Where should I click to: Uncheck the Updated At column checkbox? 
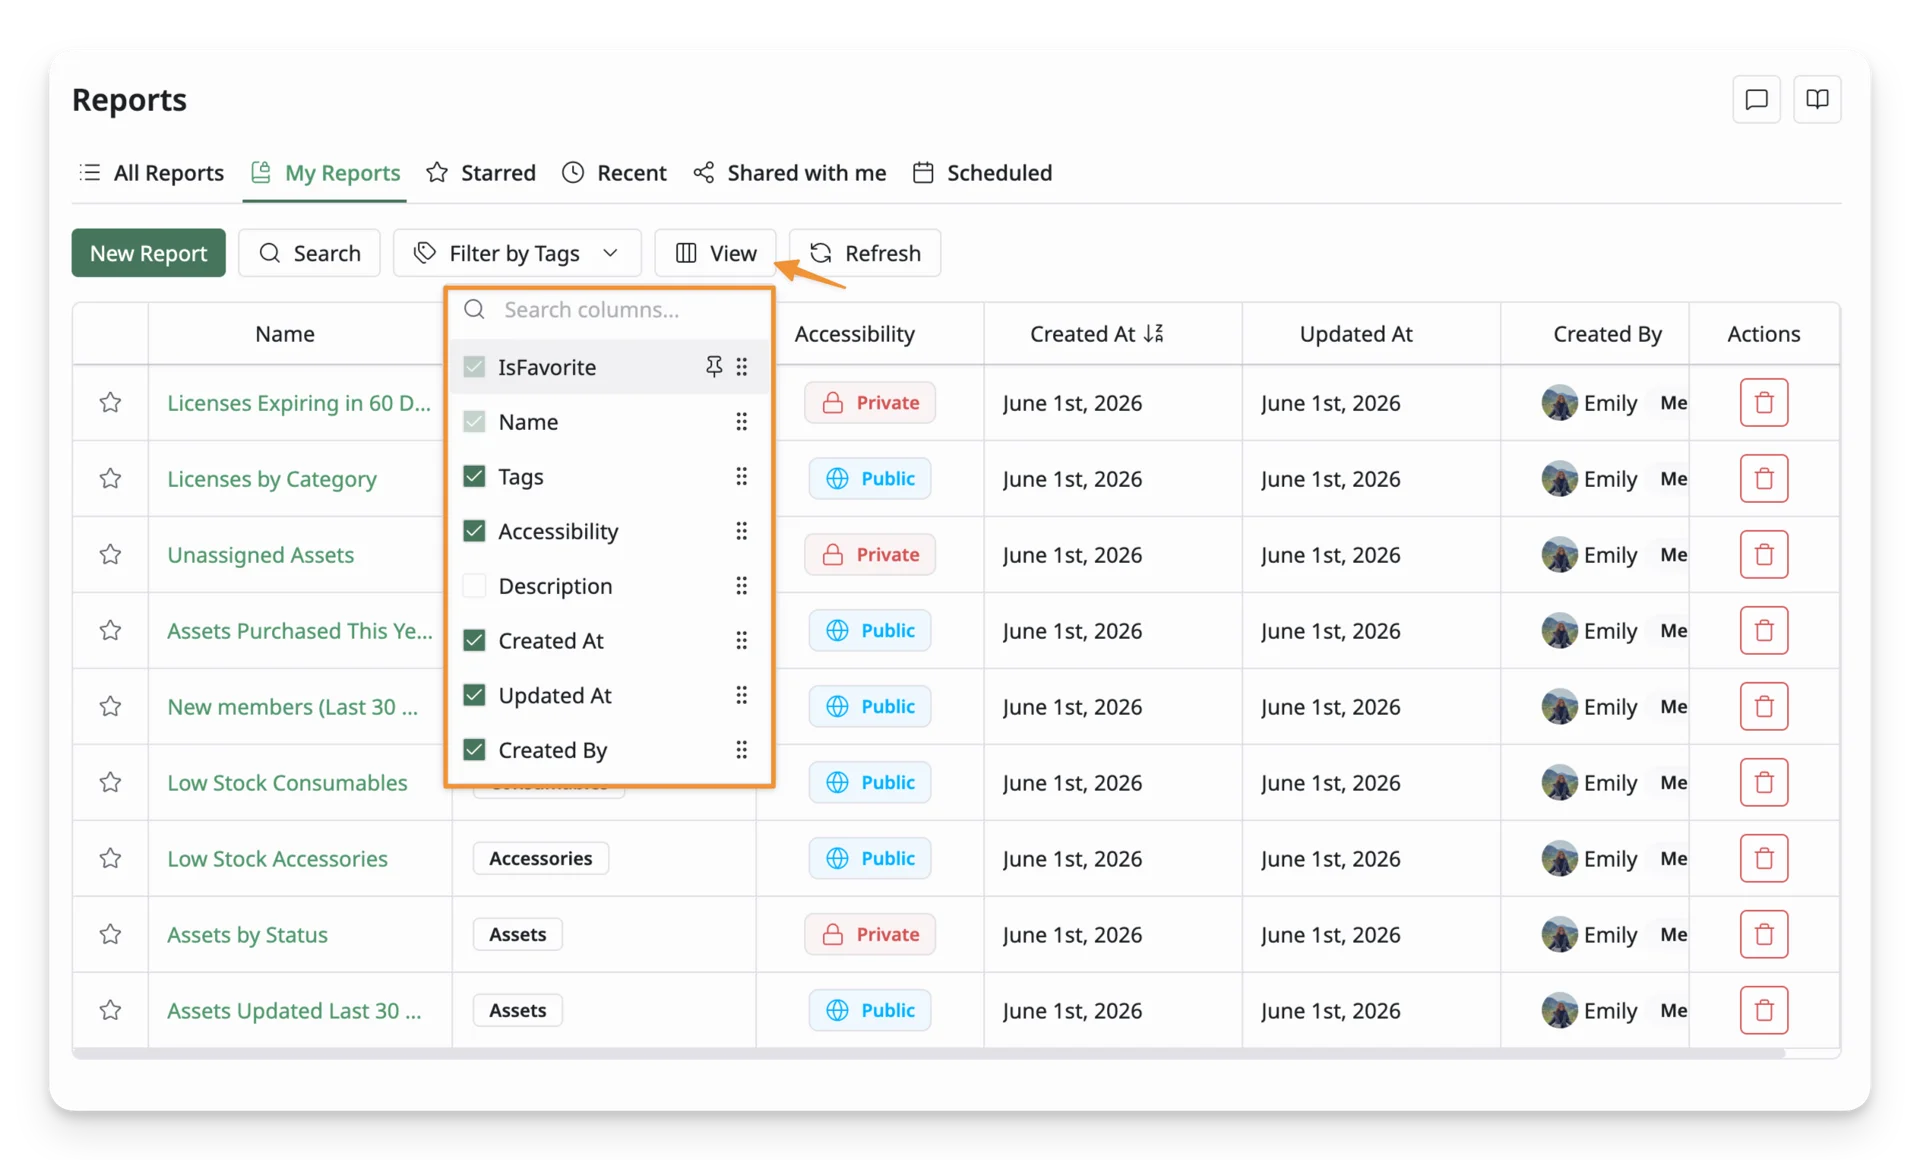[474, 694]
